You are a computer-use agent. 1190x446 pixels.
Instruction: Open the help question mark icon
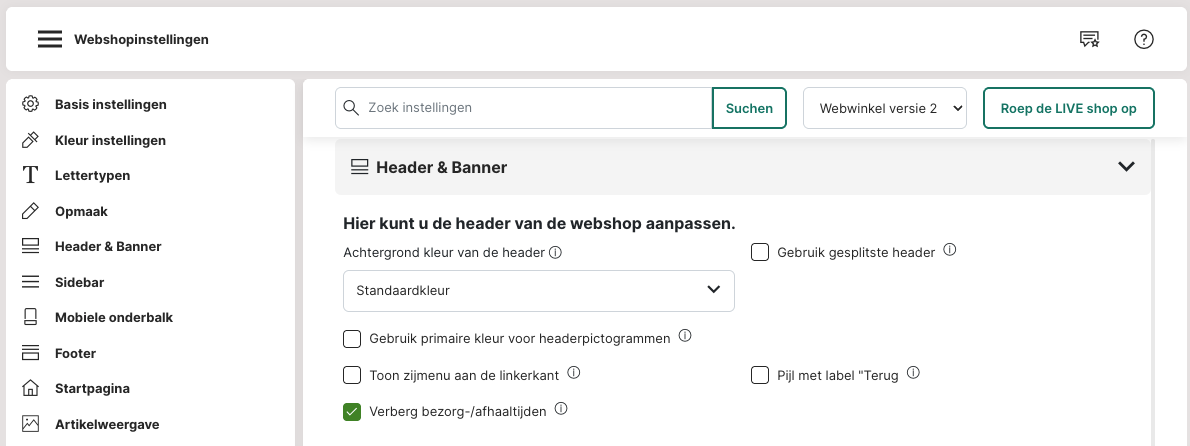[x=1144, y=40]
